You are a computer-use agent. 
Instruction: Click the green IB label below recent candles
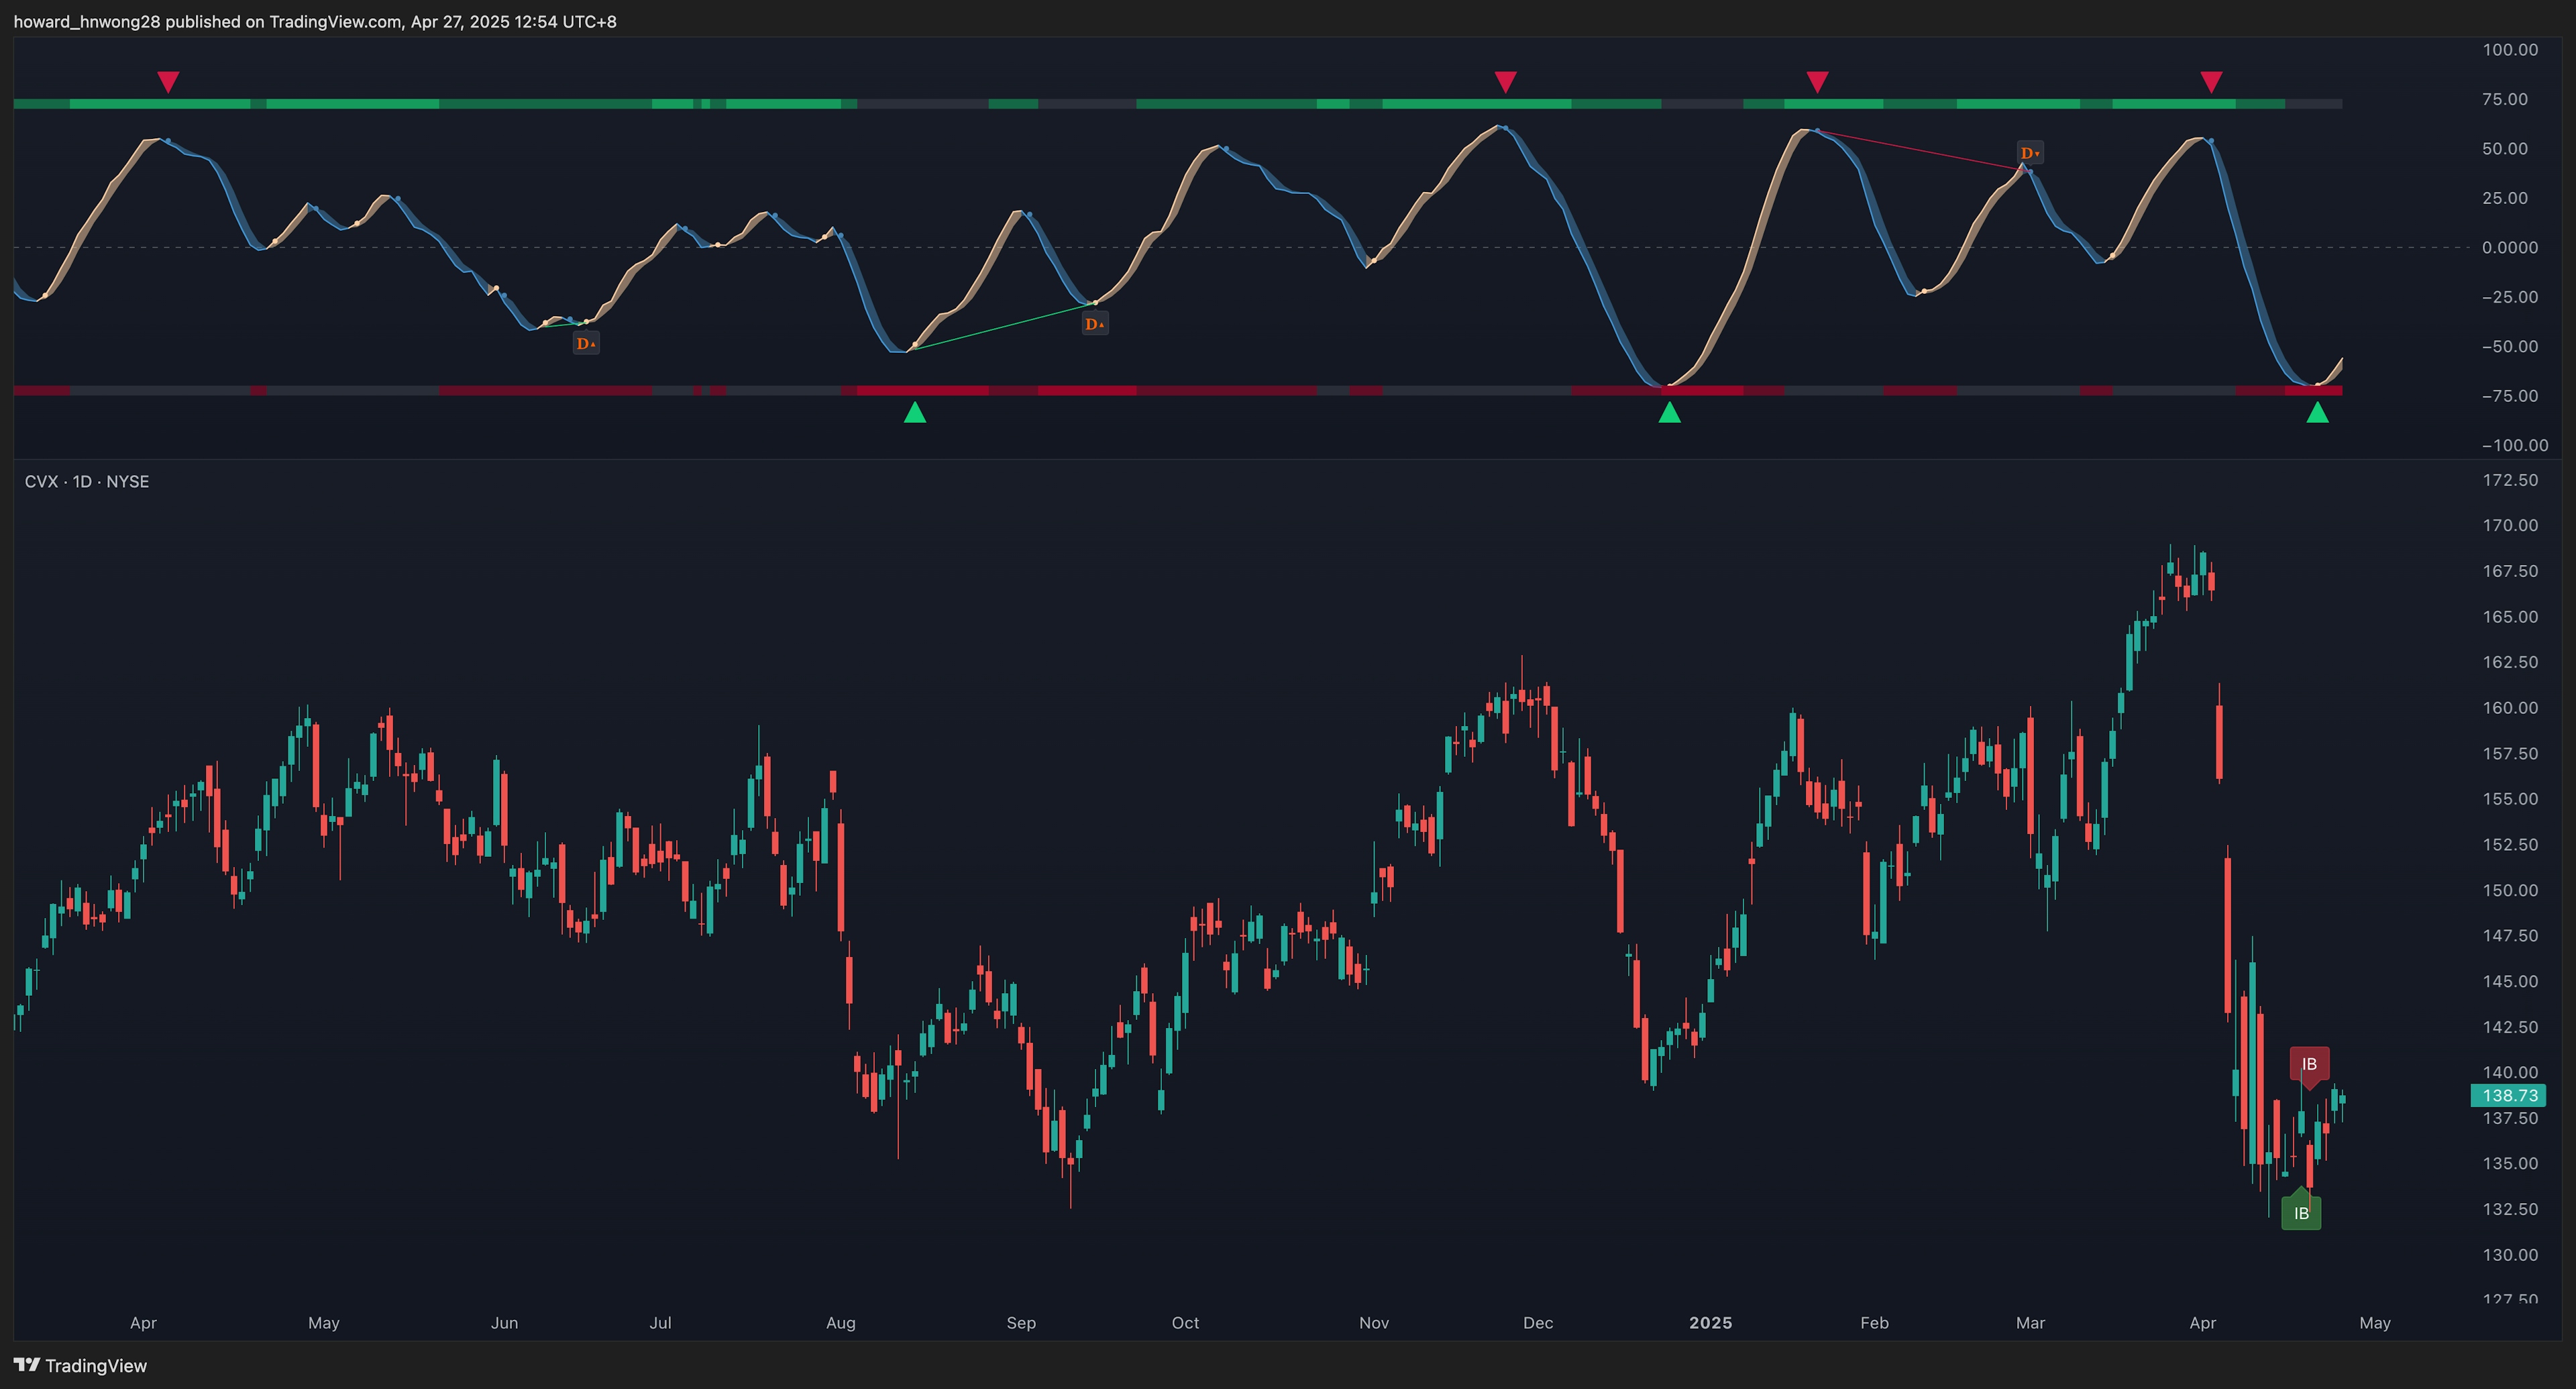pyautogui.click(x=2301, y=1213)
